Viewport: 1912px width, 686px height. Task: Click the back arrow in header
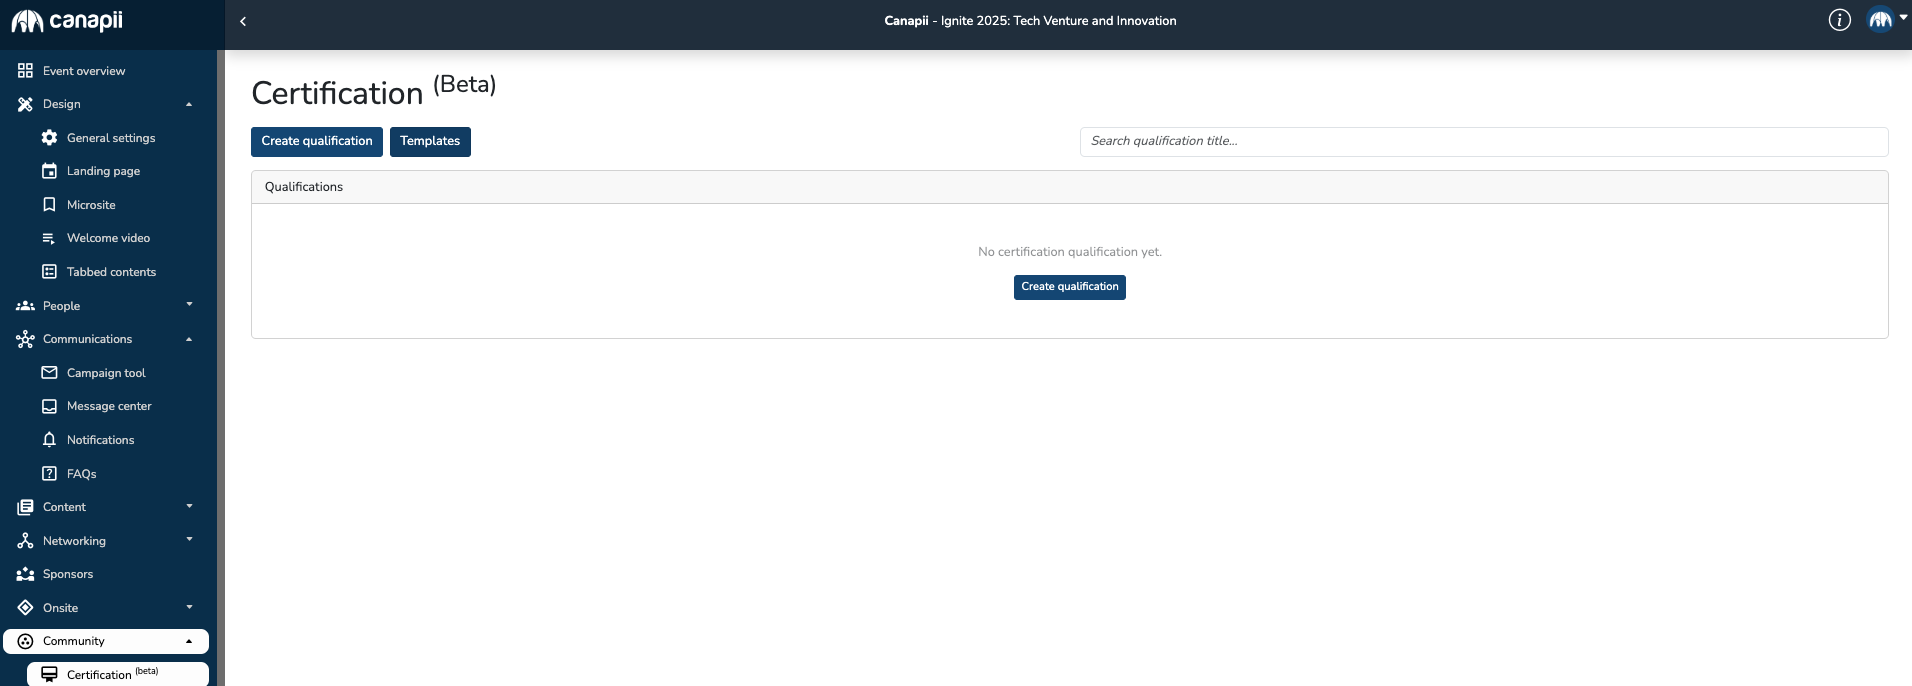point(243,21)
